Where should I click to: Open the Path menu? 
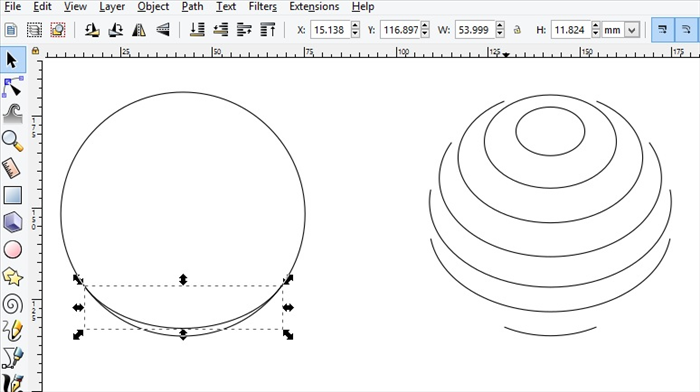coord(192,7)
